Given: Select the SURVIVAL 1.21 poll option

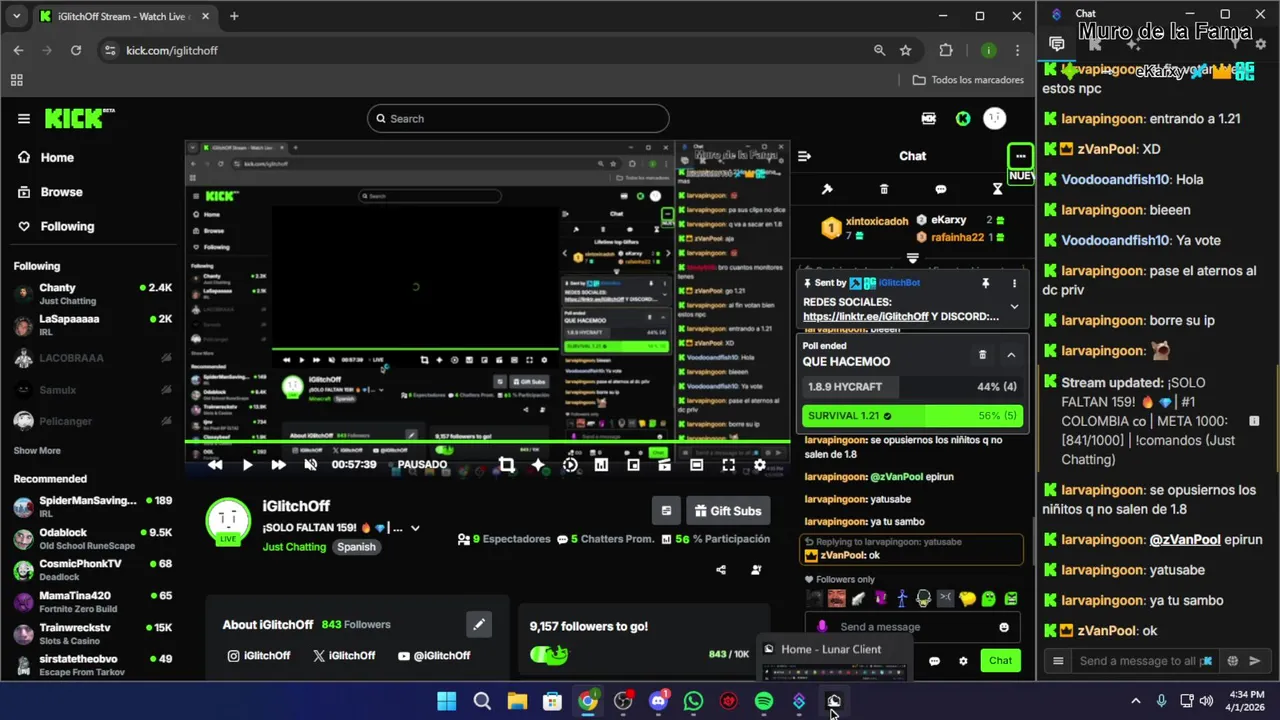Looking at the screenshot, I should click(x=912, y=416).
